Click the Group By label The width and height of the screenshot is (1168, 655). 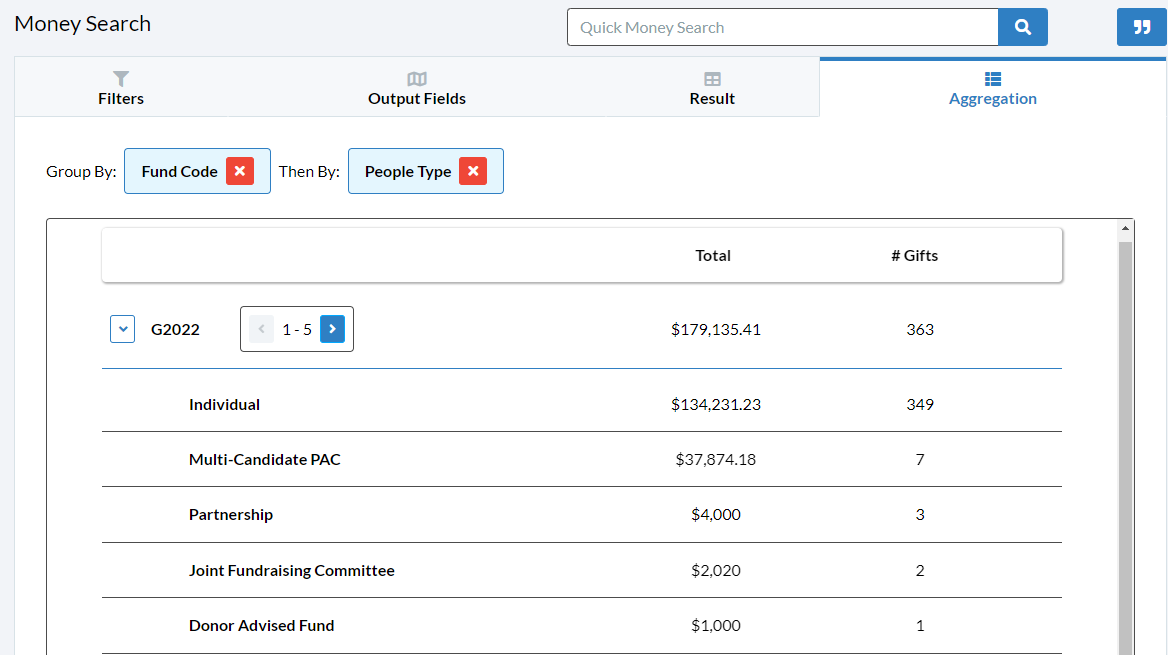pos(81,171)
